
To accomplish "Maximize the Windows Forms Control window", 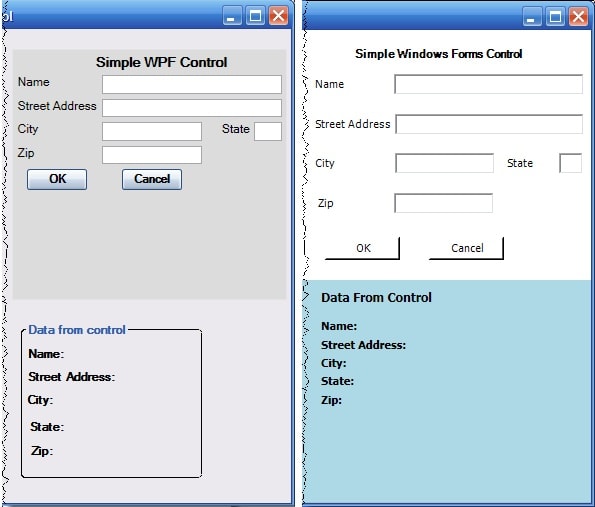I will coord(555,16).
